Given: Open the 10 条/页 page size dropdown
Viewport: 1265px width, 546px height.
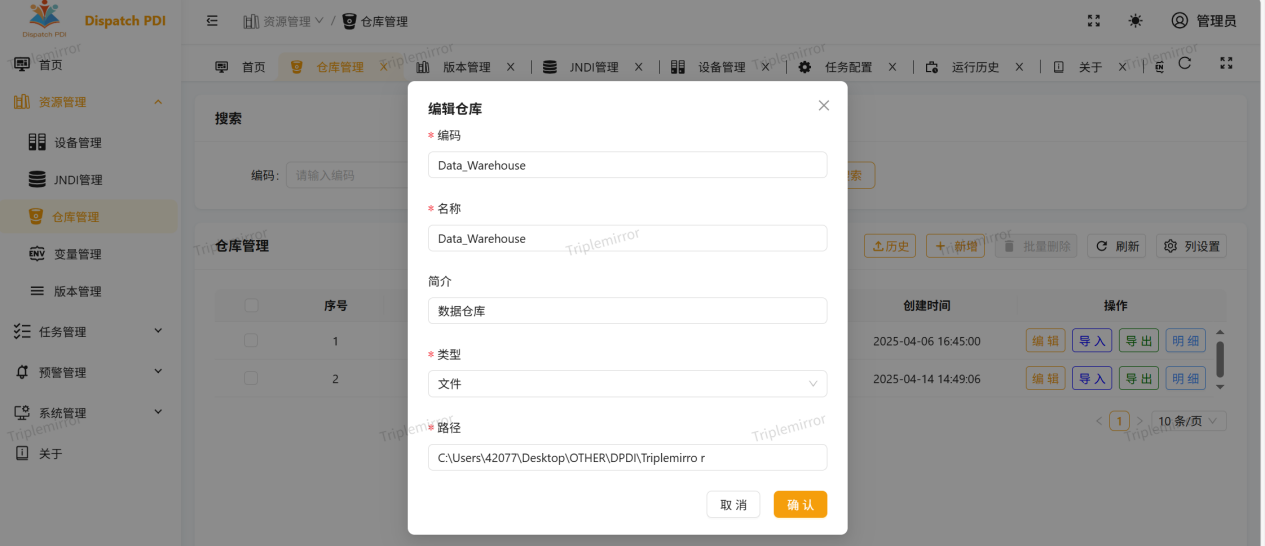Looking at the screenshot, I should 1189,421.
